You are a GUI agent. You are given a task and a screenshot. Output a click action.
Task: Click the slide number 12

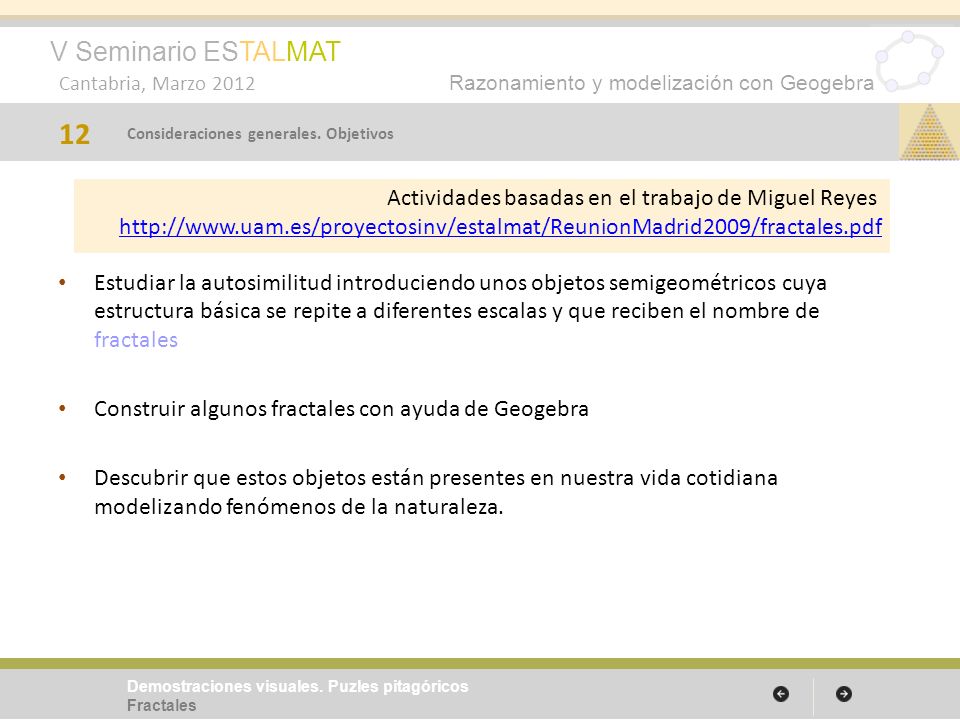click(75, 134)
